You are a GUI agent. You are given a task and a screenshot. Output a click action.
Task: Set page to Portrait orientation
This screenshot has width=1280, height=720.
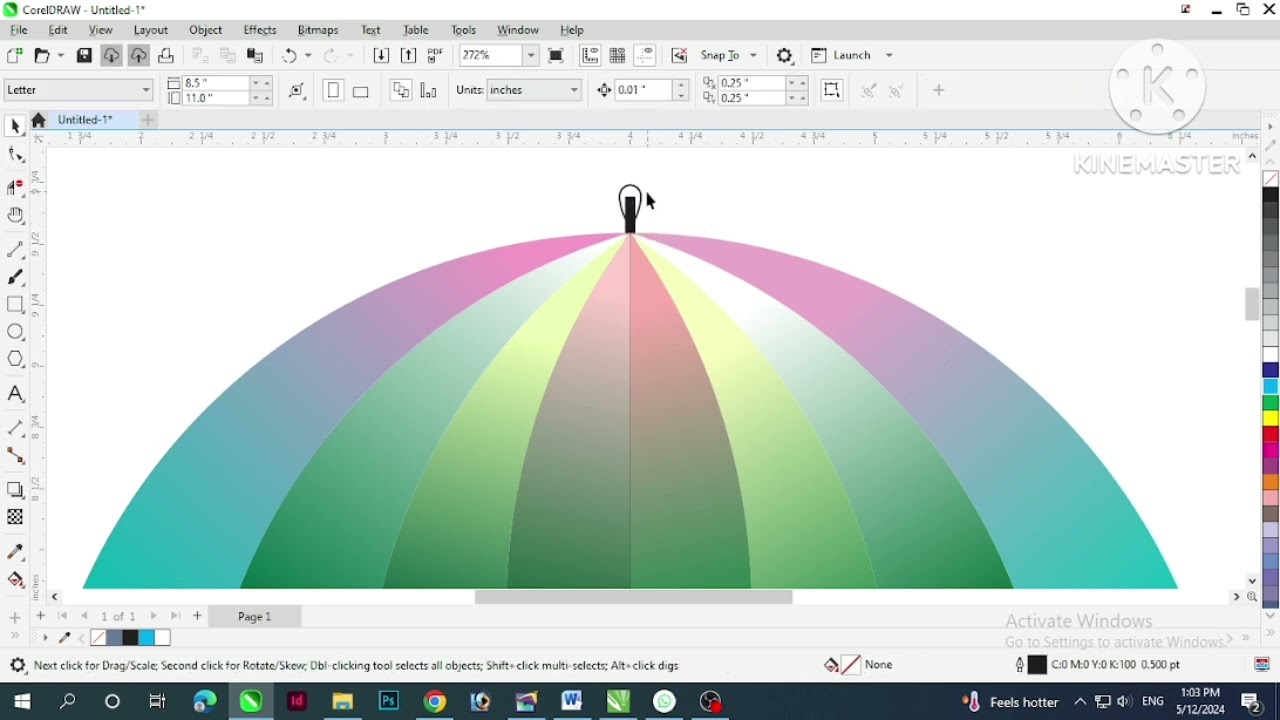pos(333,91)
